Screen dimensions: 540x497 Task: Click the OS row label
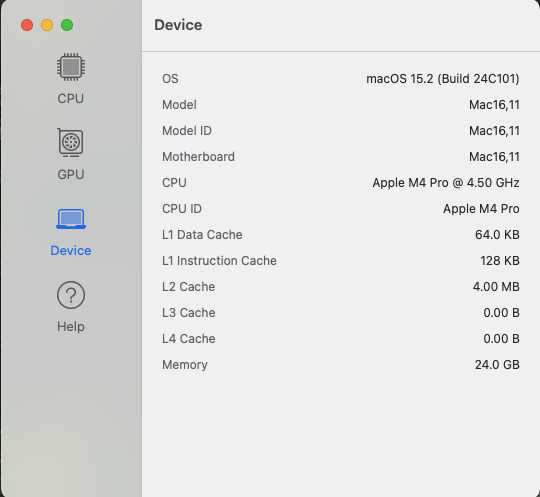click(170, 79)
